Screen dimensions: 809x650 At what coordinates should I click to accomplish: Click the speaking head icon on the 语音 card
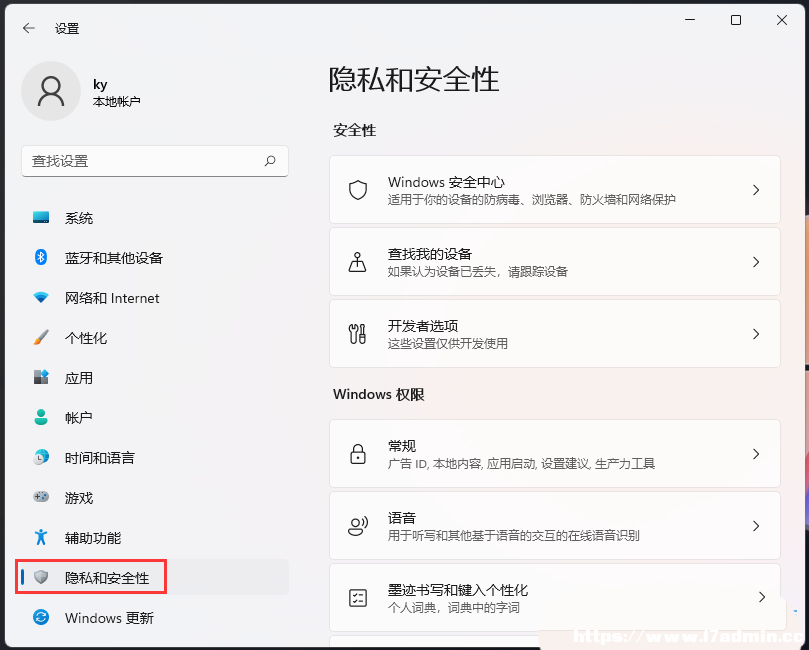(358, 526)
